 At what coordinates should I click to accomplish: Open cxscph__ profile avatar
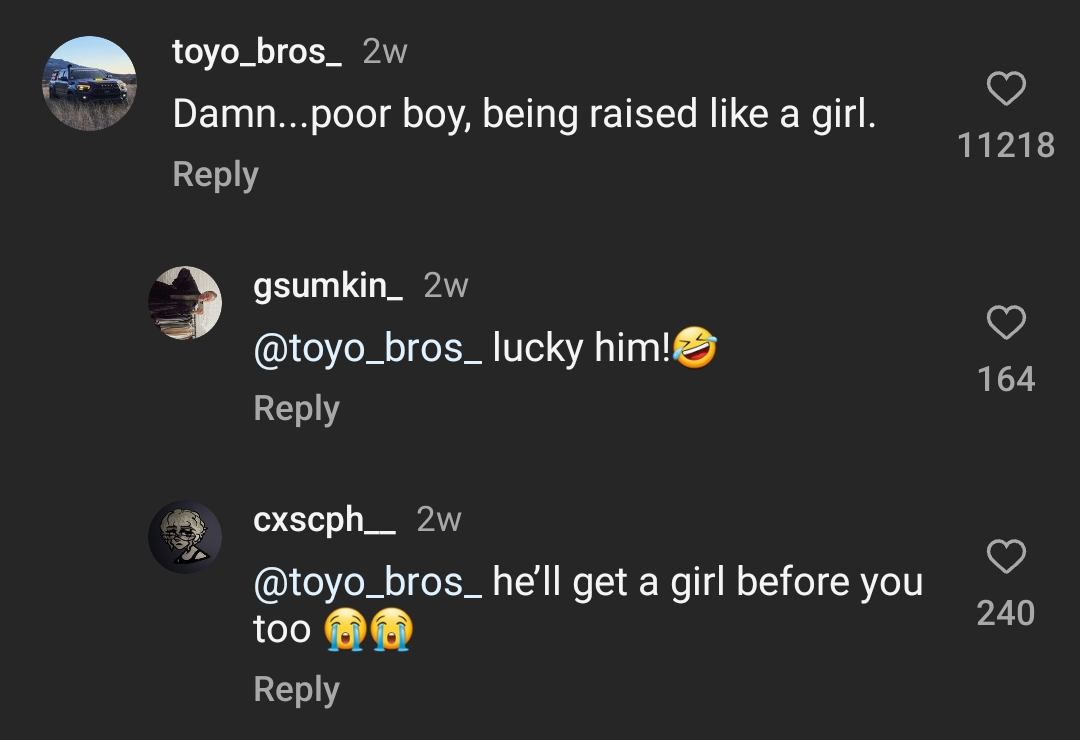click(185, 537)
